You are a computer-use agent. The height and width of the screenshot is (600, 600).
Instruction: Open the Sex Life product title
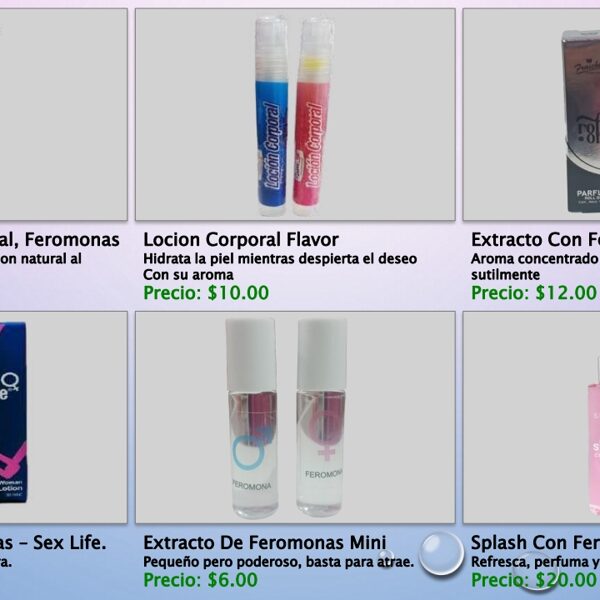tap(53, 543)
